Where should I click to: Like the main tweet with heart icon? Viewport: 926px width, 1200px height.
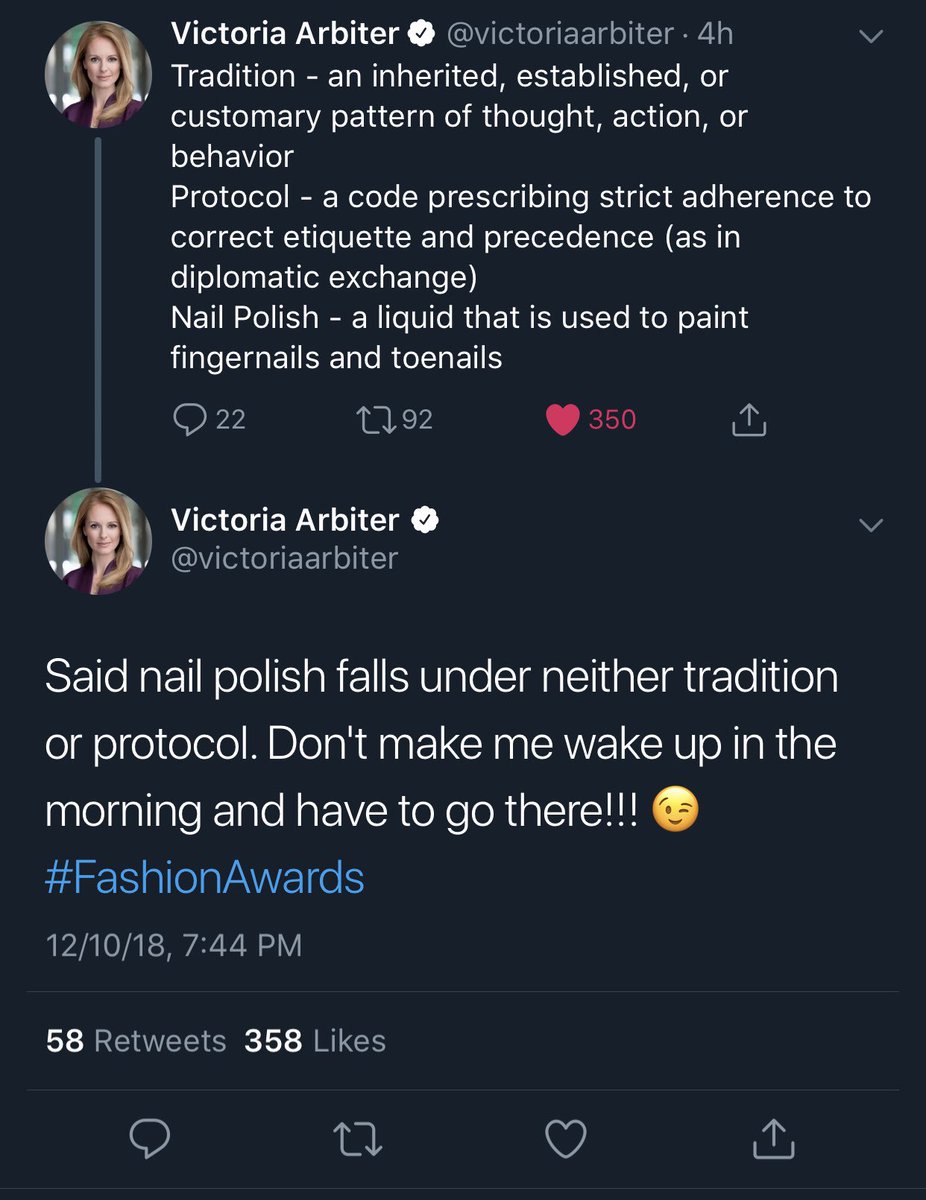coord(565,1139)
